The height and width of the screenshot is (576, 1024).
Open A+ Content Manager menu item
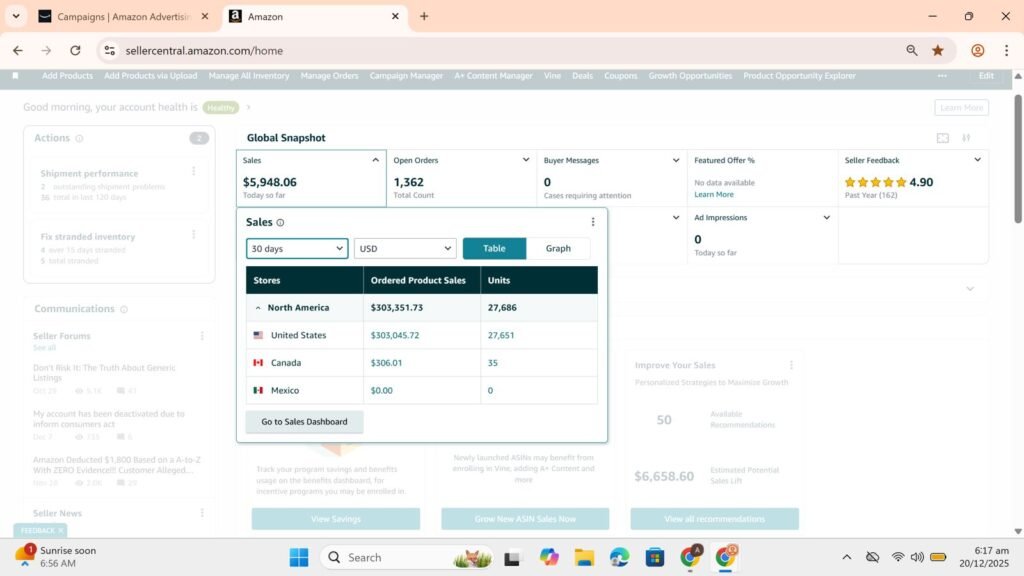(x=494, y=76)
